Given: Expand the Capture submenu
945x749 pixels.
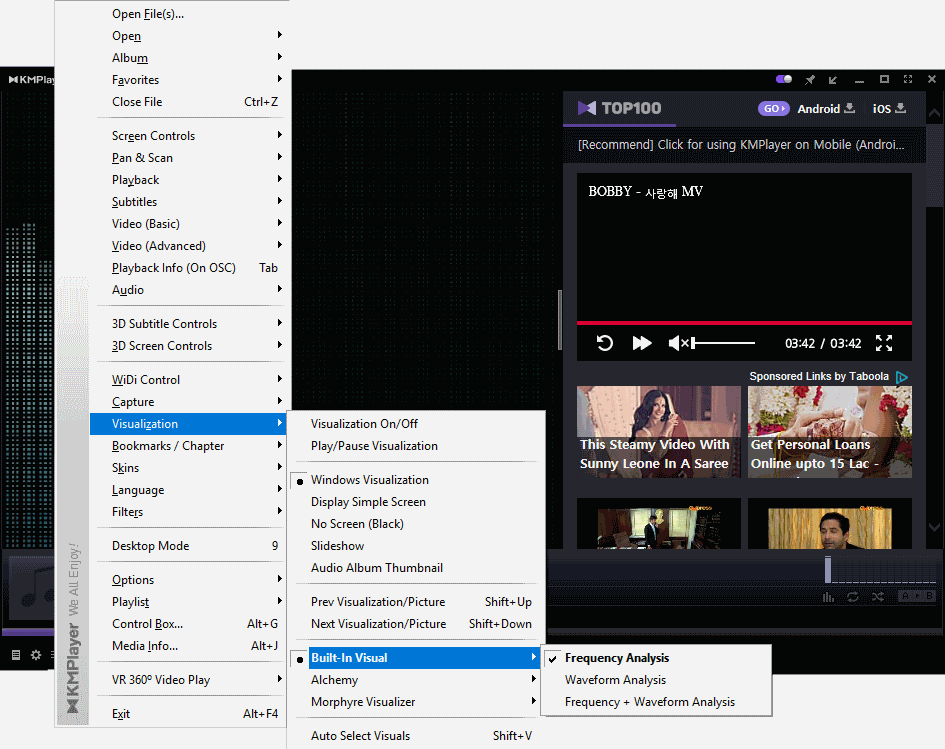Looking at the screenshot, I should point(188,402).
